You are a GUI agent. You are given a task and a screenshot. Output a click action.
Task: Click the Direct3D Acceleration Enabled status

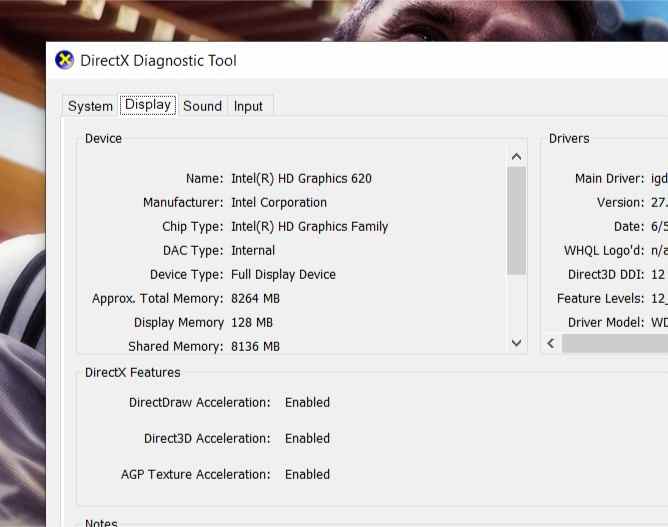(307, 438)
